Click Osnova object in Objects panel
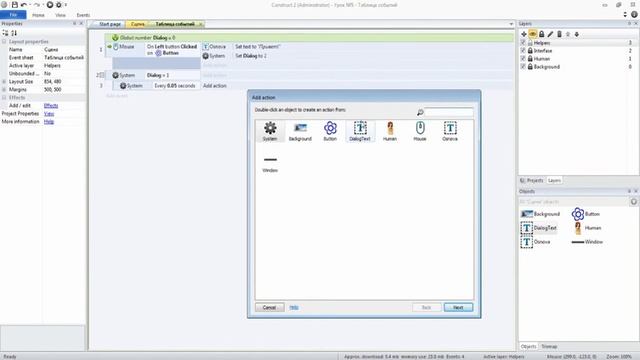Image resolution: width=640 pixels, height=360 pixels. click(536, 242)
